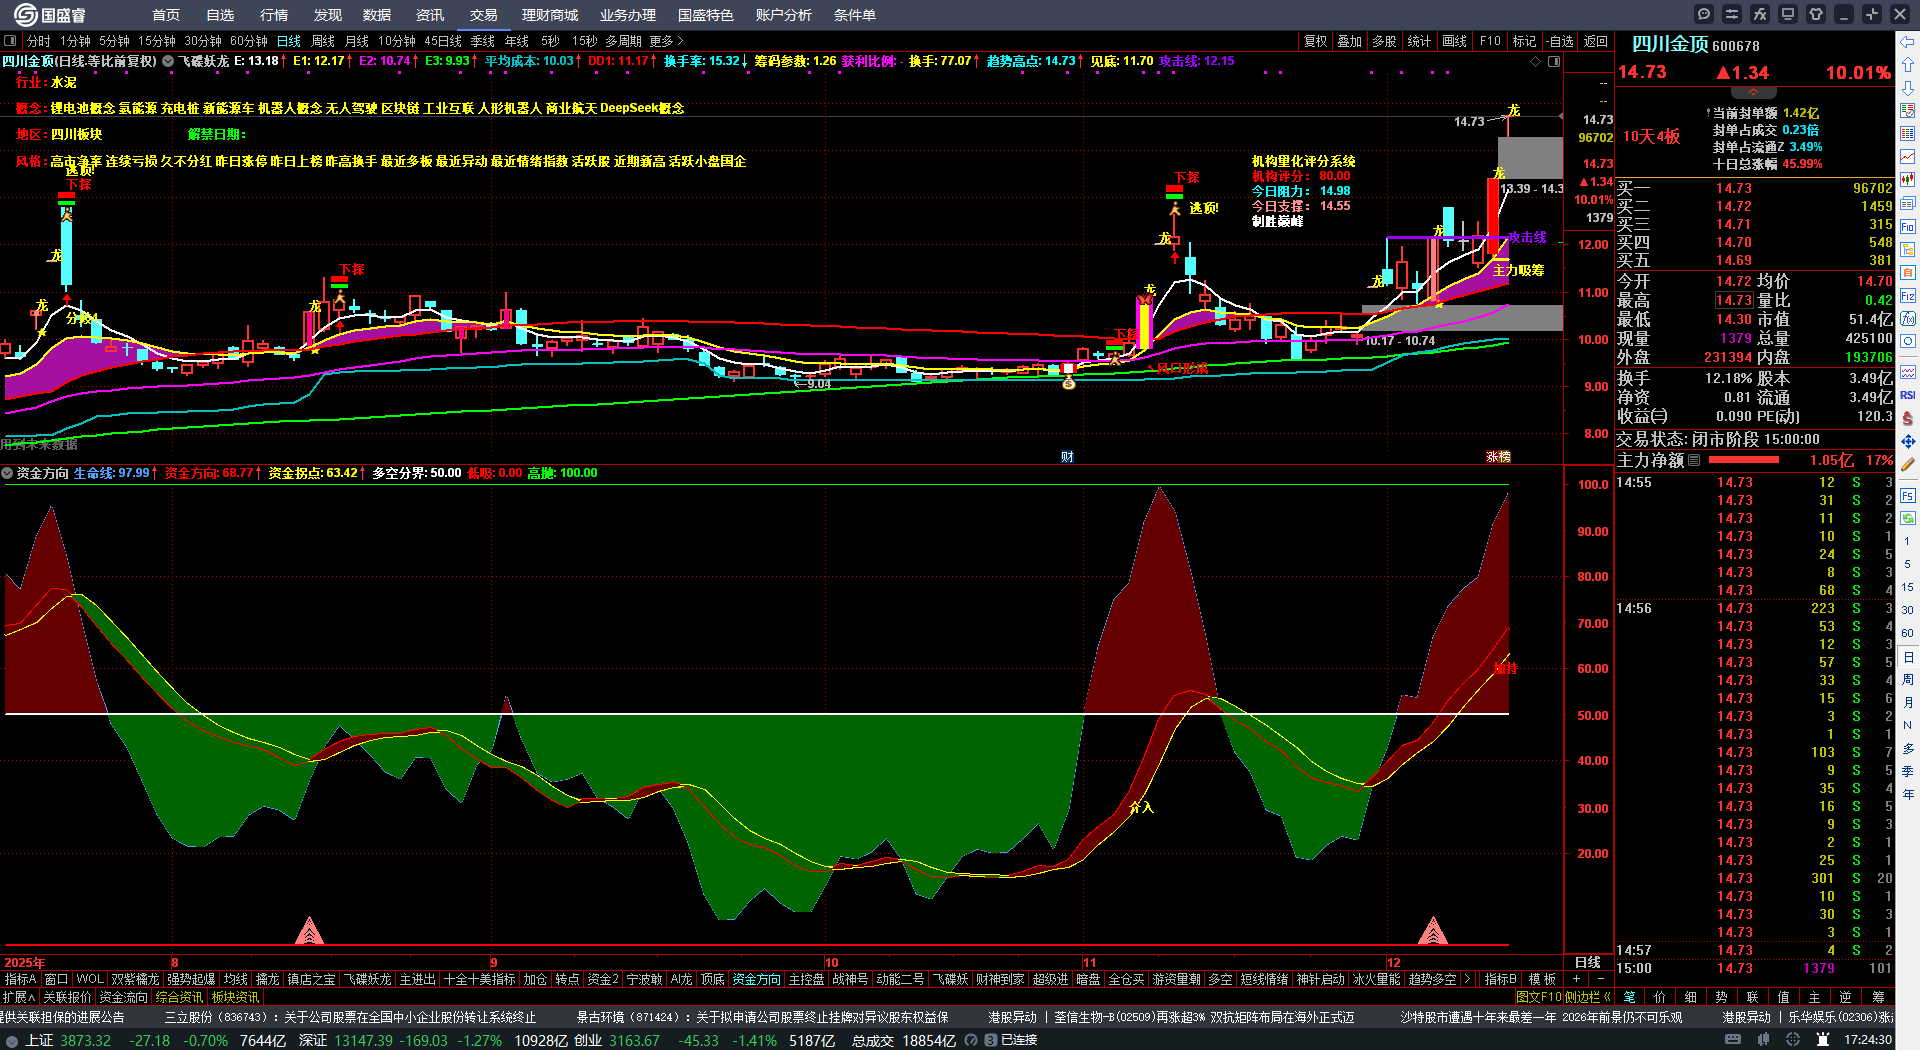
Task: Expand the dropdown next to 四川金顶 chart title
Action: (x=168, y=61)
